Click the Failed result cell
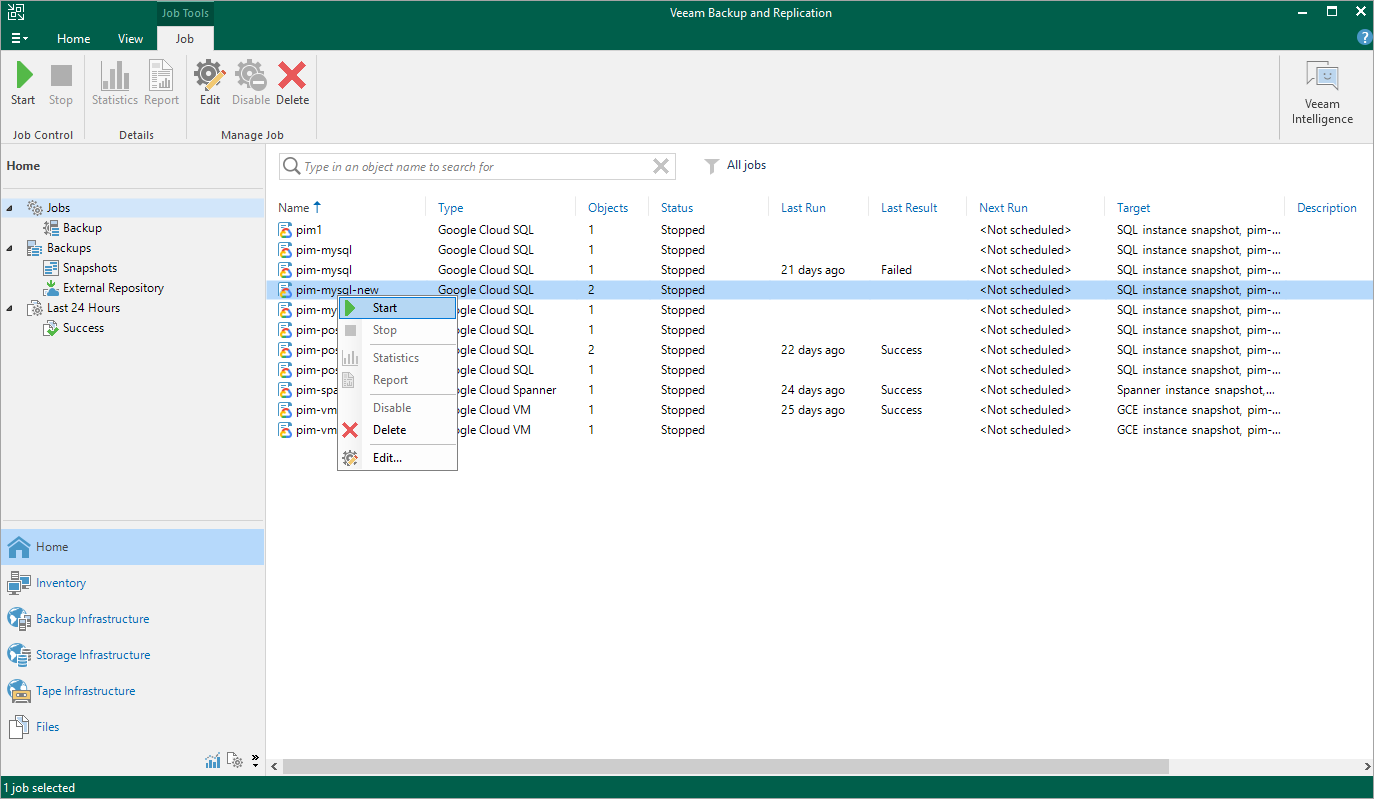Screen dimensions: 1374x799 point(896,270)
